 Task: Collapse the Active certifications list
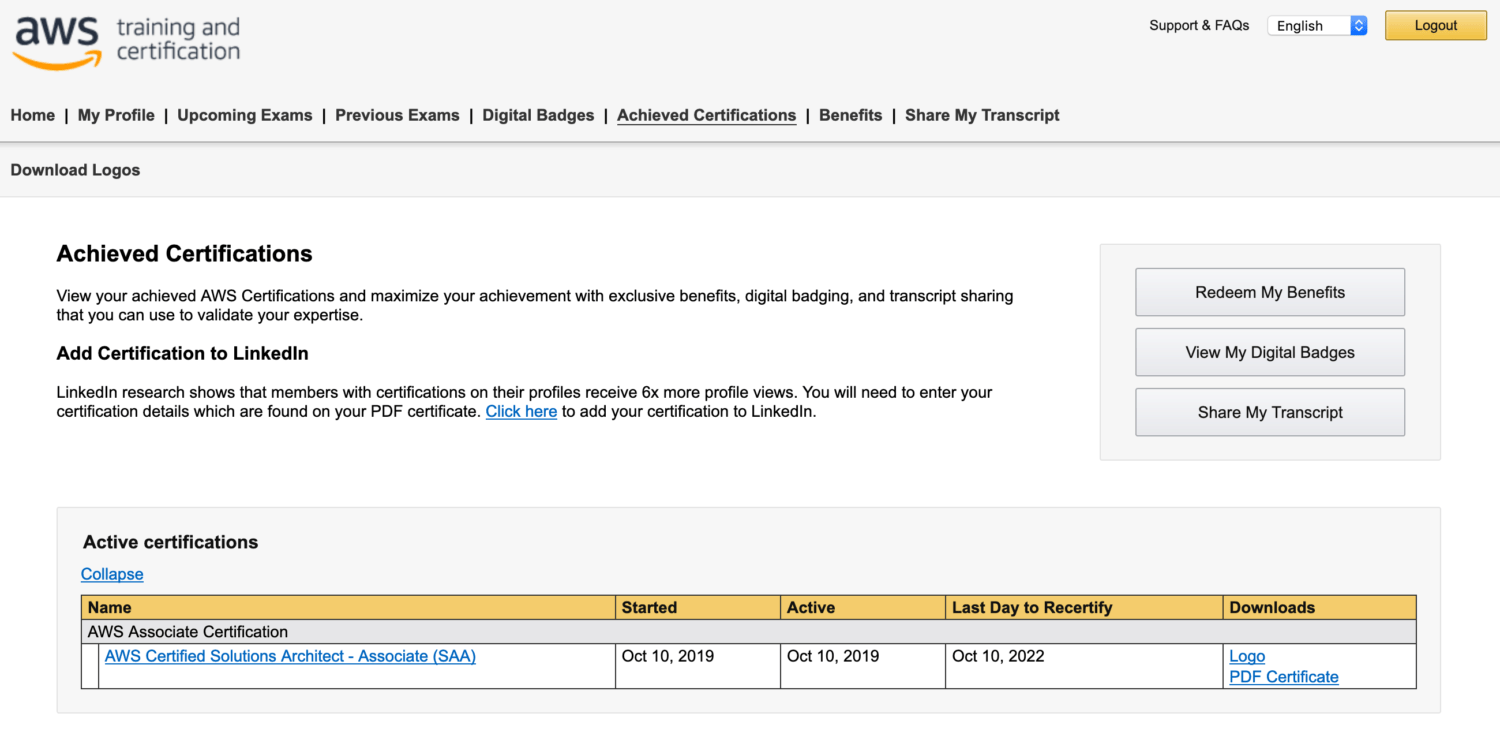pos(112,574)
